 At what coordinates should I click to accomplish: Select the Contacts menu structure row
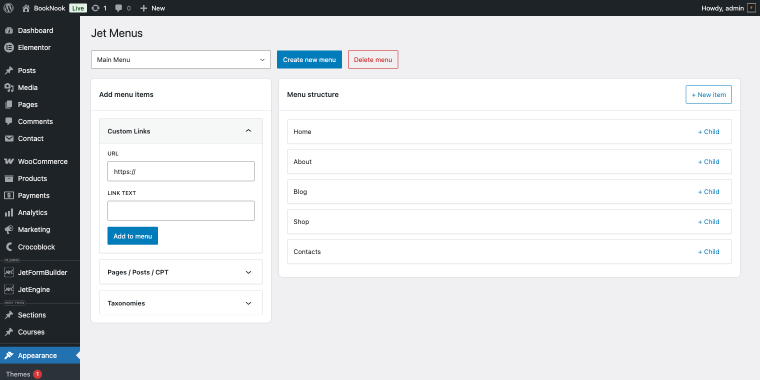509,252
